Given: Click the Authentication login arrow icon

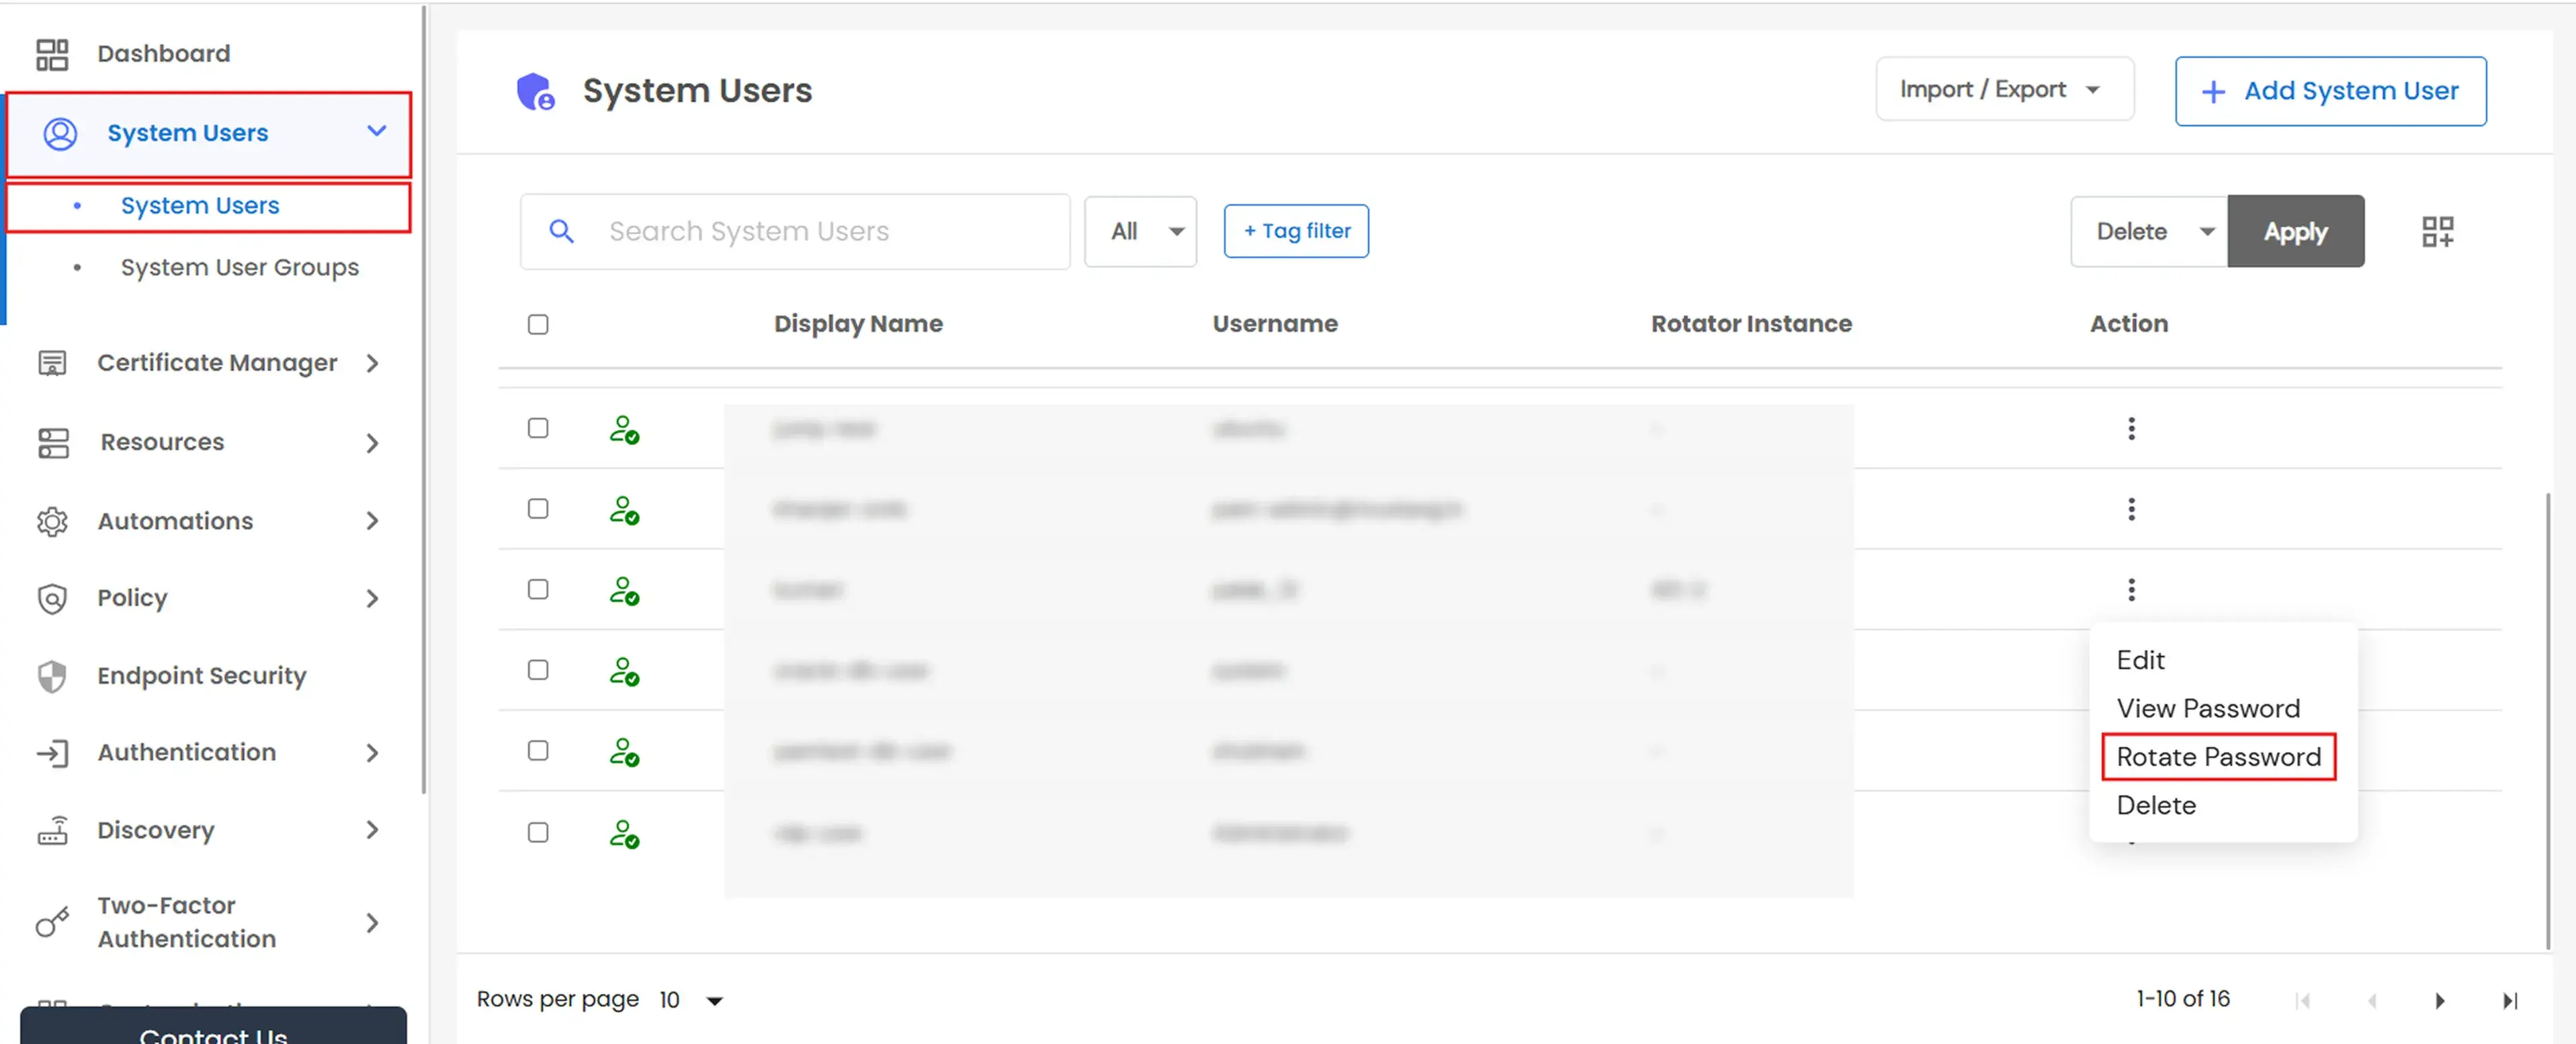Looking at the screenshot, I should pyautogui.click(x=52, y=753).
